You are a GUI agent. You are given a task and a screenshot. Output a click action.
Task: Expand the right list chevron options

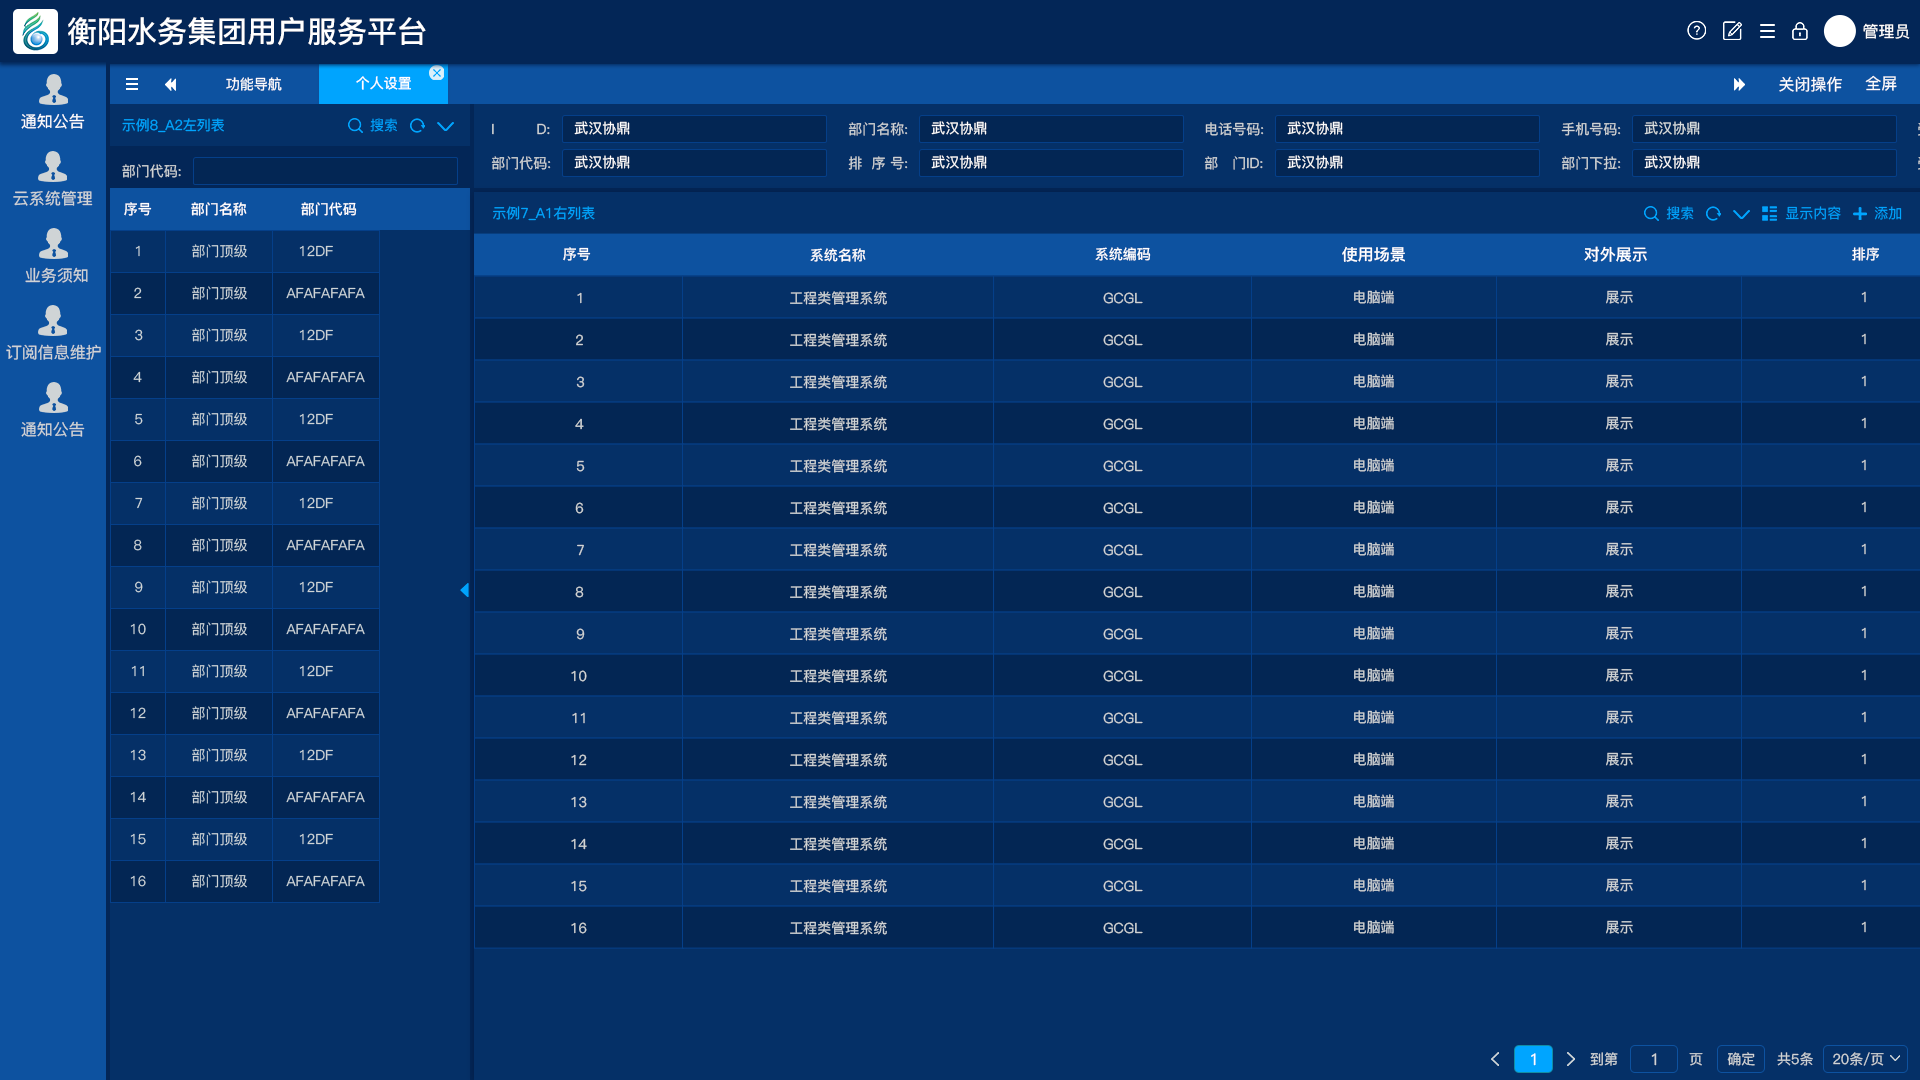(1741, 213)
